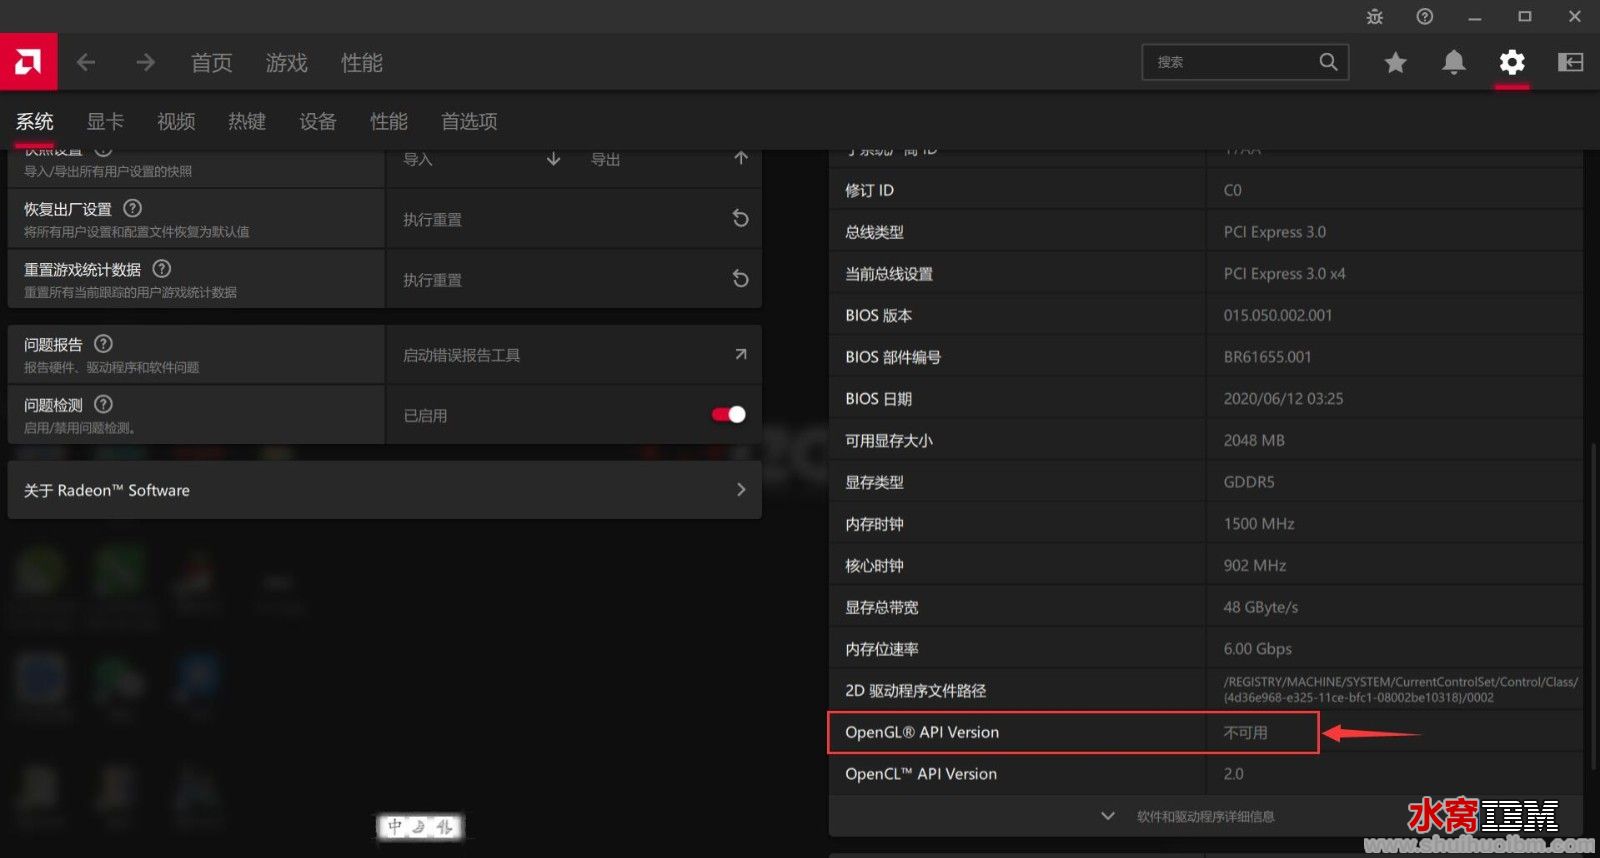This screenshot has height=858, width=1600.
Task: Open help tooltip for 恢复出厂设置
Action: pos(132,208)
